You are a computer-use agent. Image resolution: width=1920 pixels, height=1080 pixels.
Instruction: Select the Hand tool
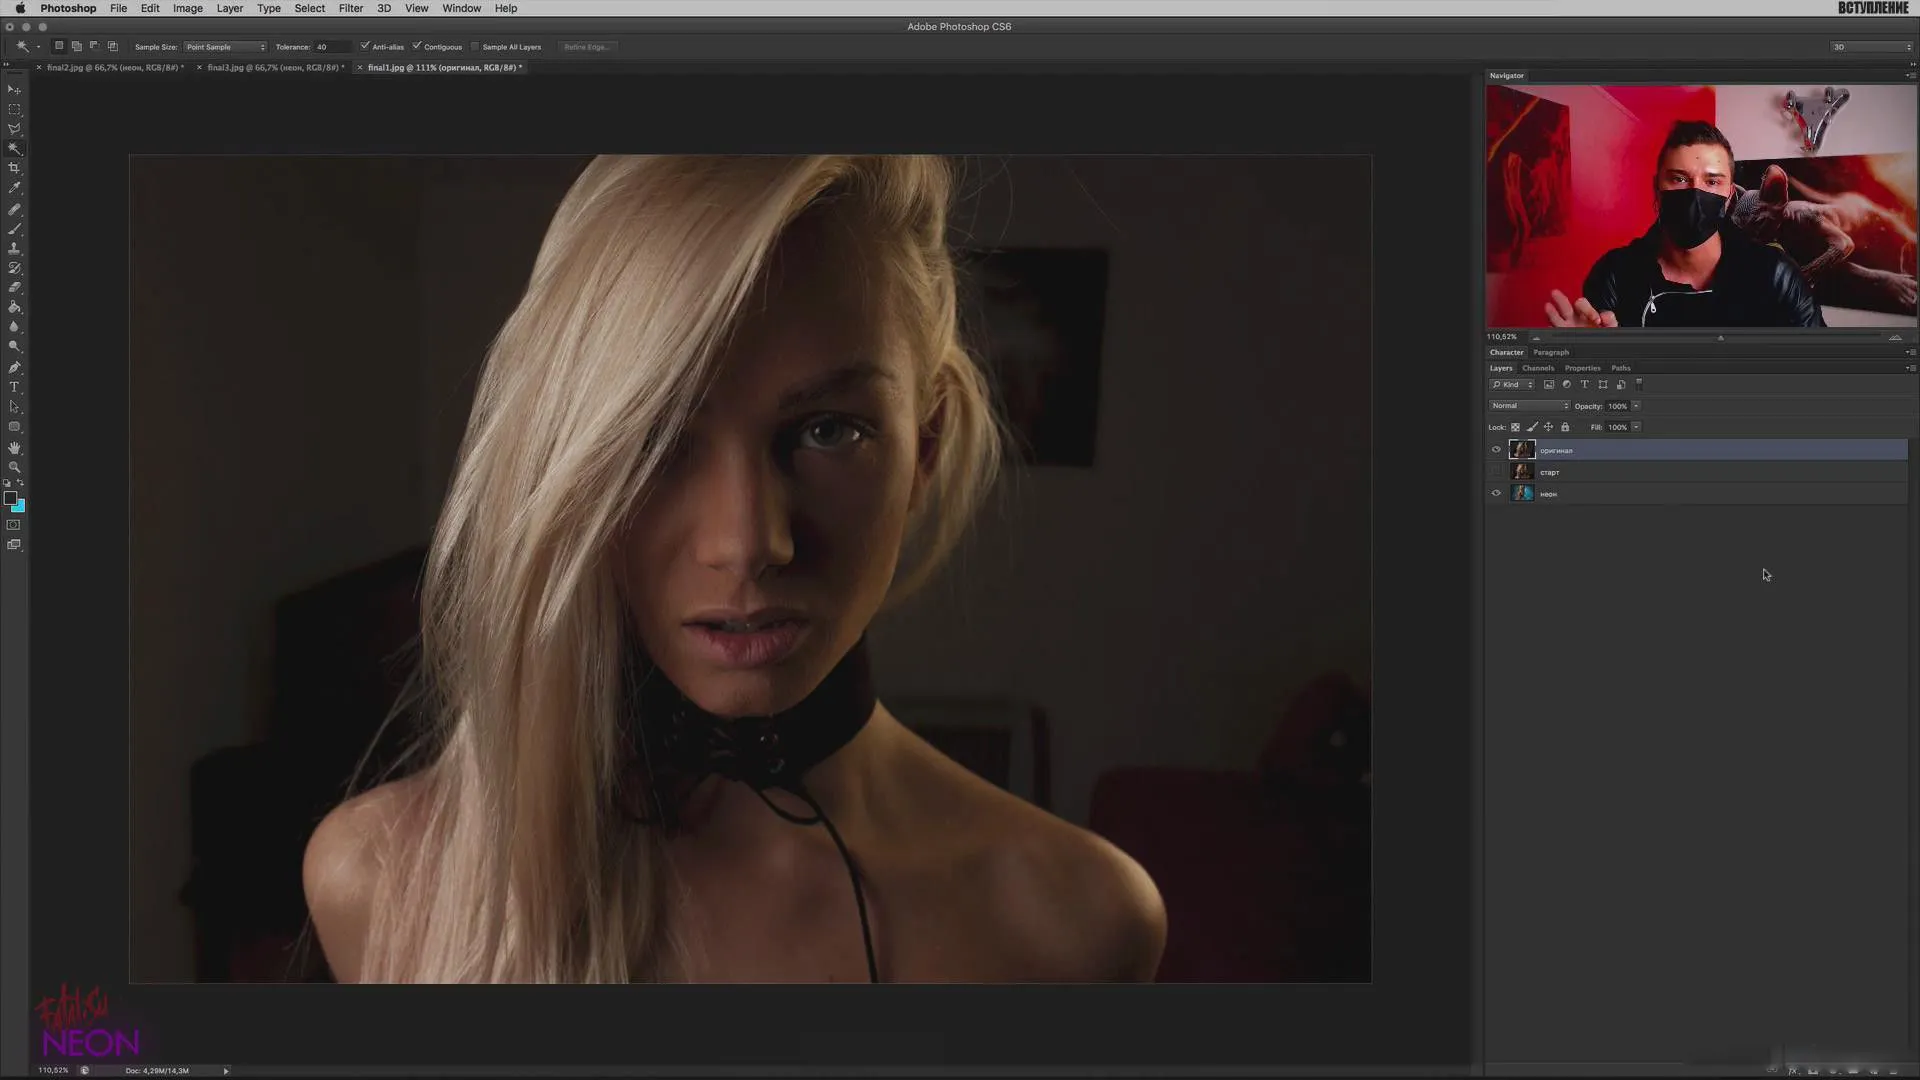(14, 448)
